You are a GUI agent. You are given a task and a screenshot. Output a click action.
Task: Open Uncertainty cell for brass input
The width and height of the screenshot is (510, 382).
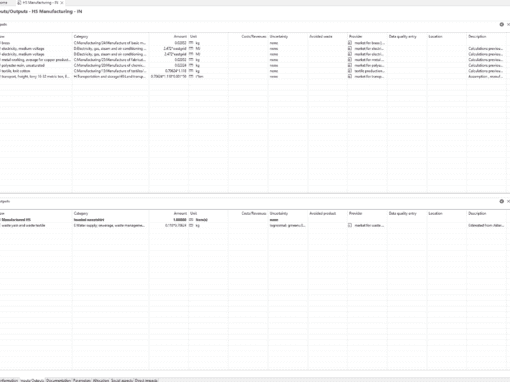click(x=288, y=43)
